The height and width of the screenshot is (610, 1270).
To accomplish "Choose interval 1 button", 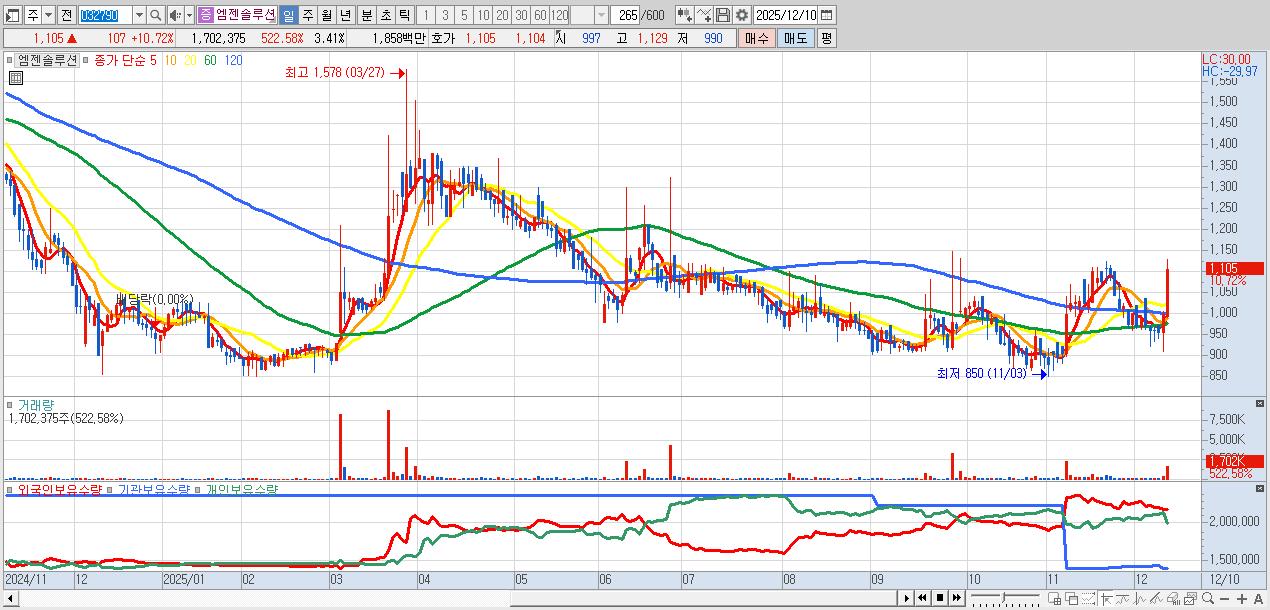I will [425, 15].
